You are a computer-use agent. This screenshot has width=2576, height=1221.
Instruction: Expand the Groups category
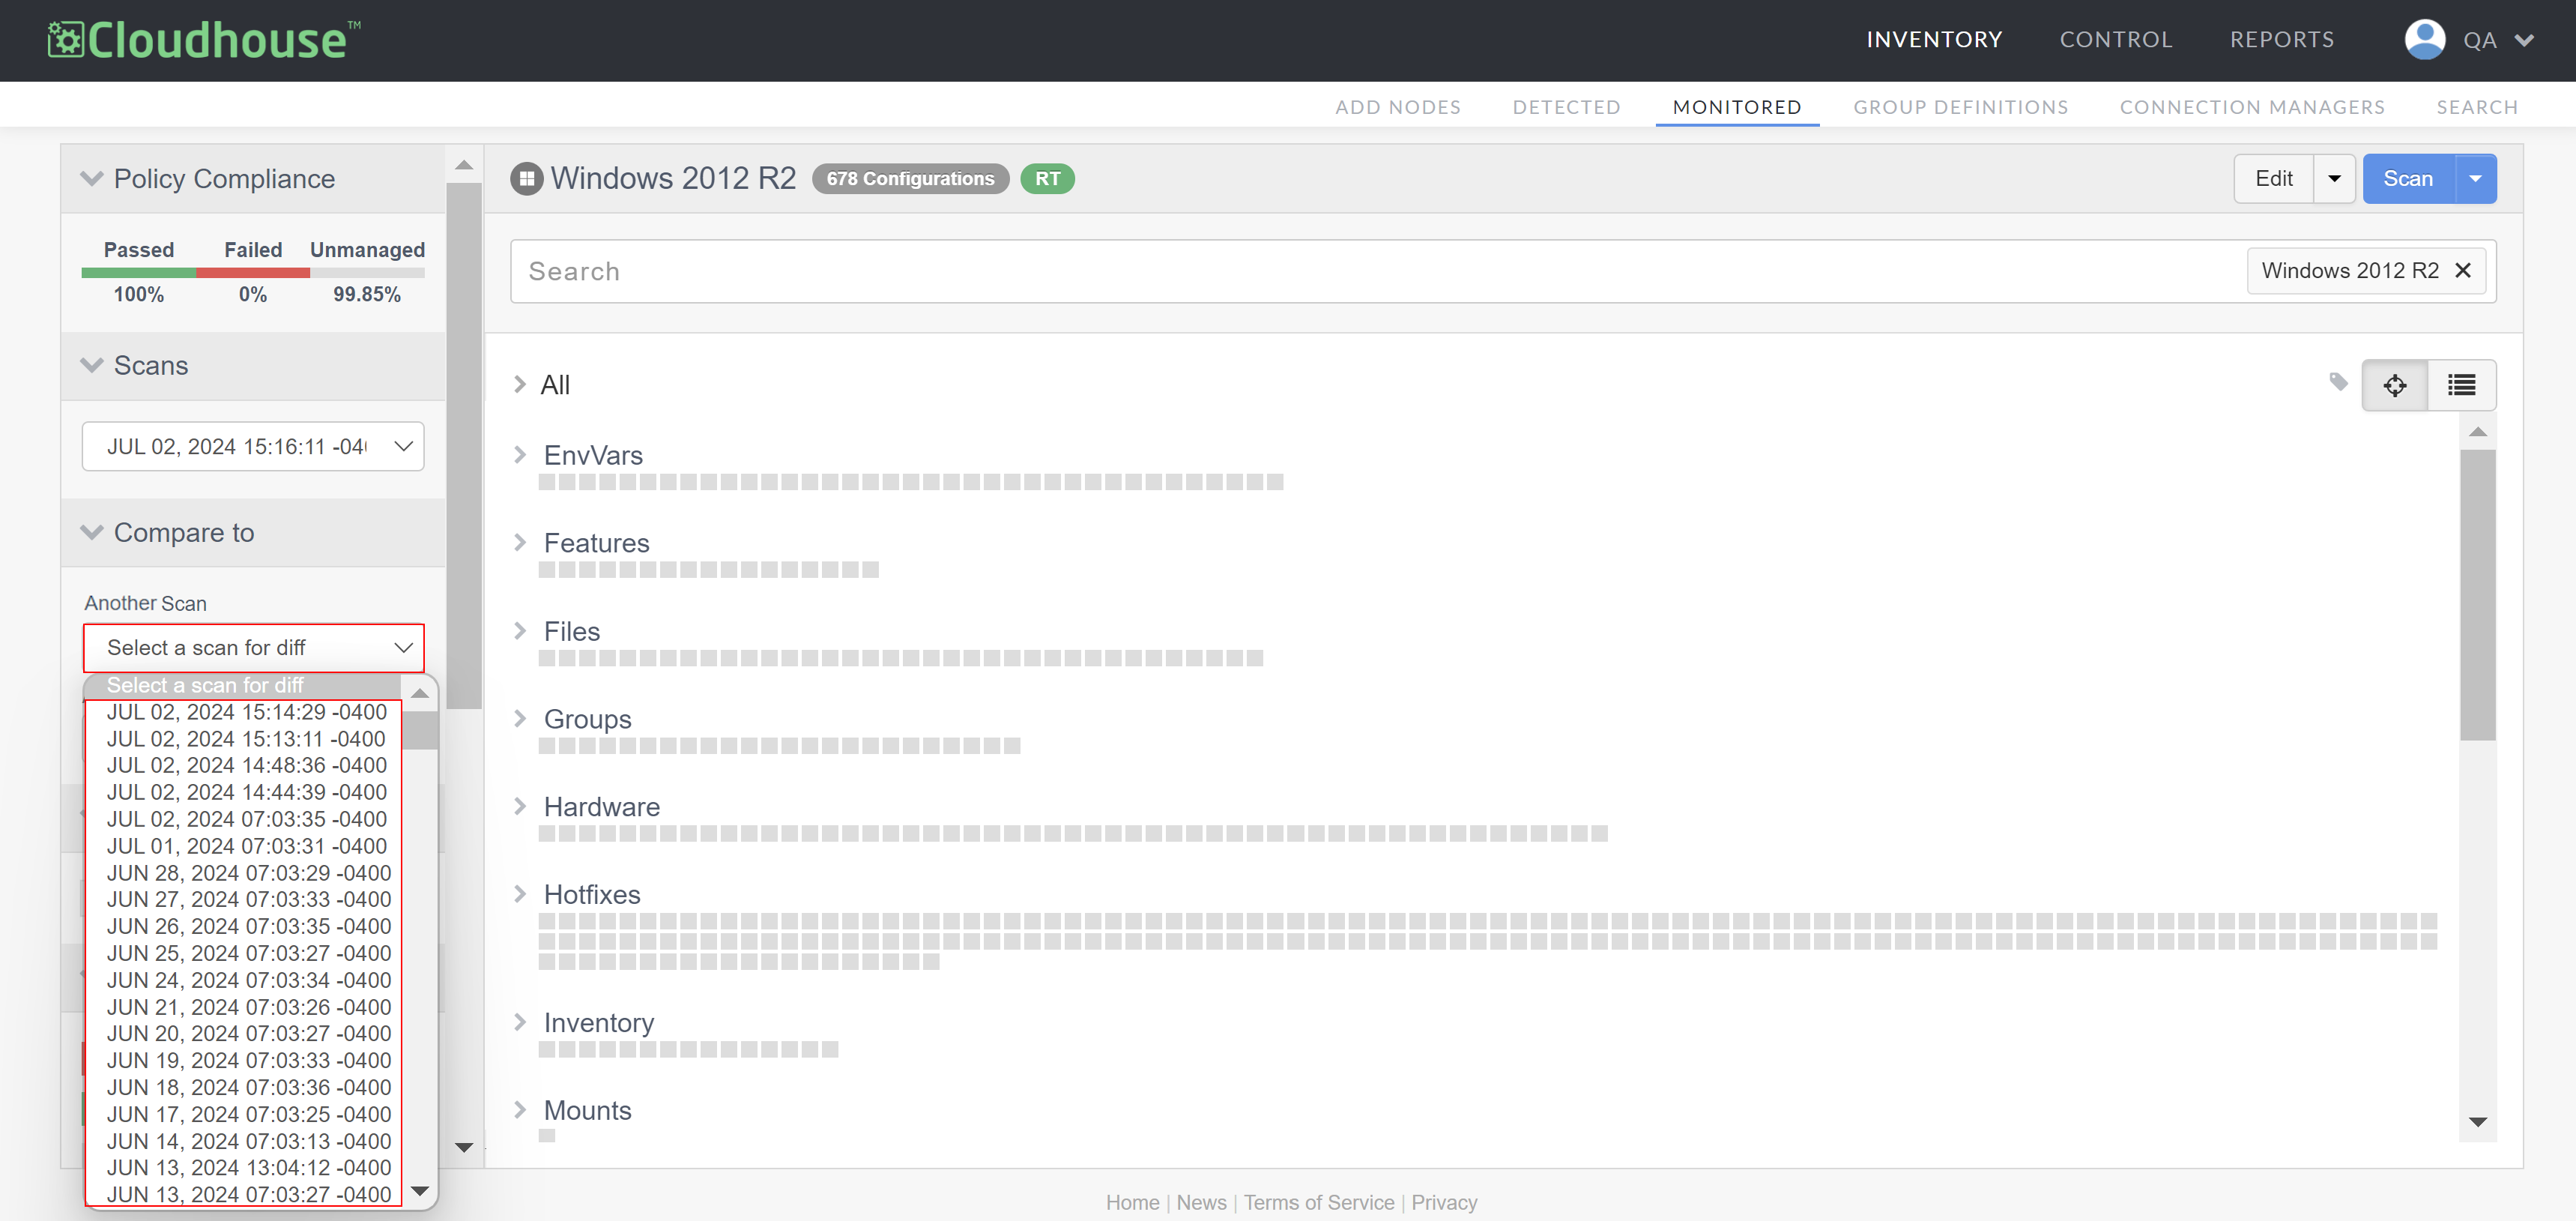click(x=520, y=718)
